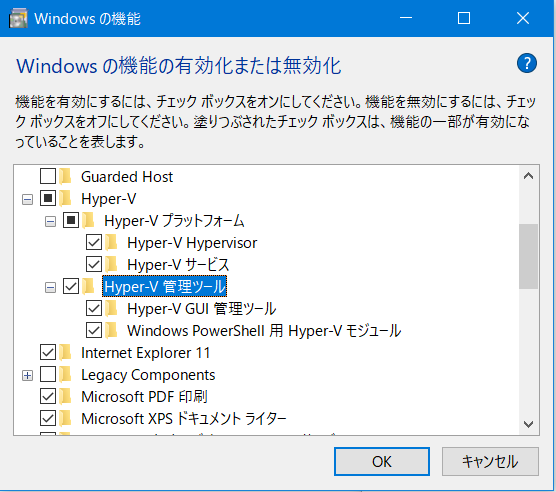
Task: Collapse the Hyper-V プラットフォーム node
Action: point(50,222)
